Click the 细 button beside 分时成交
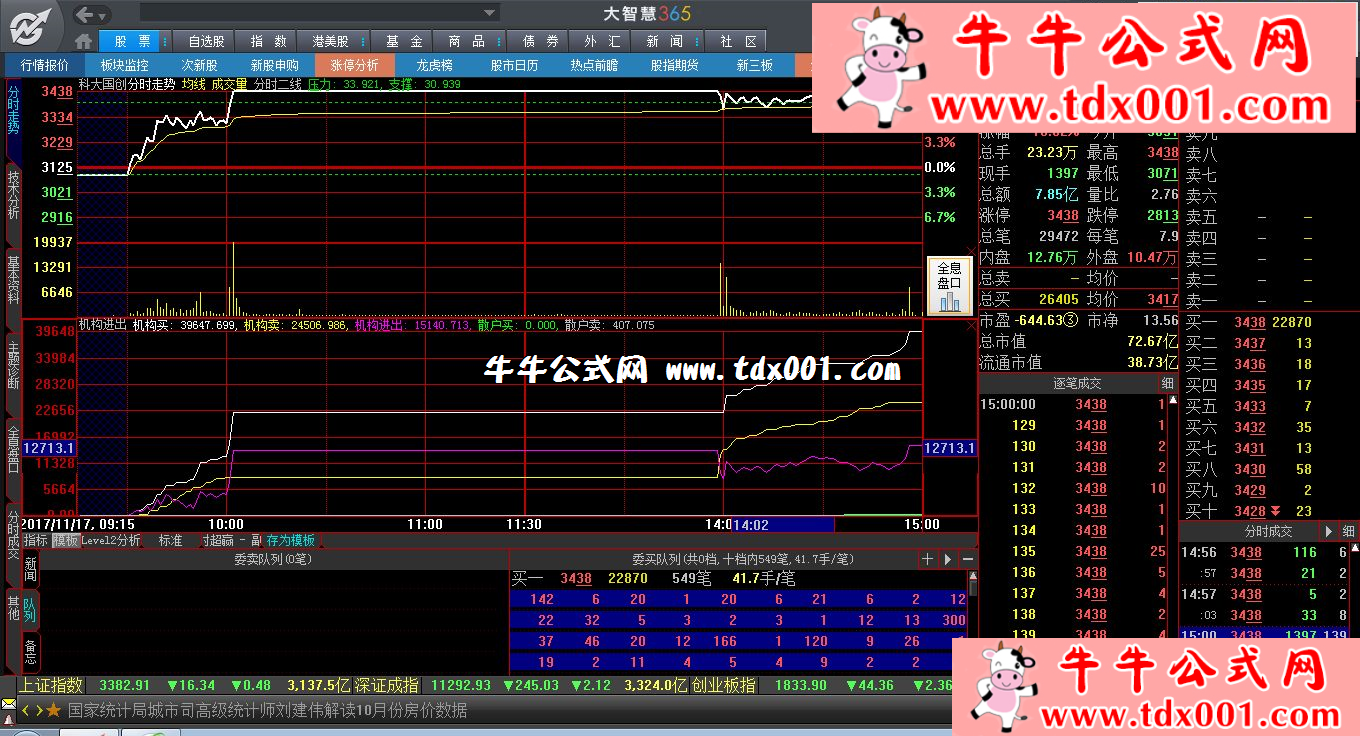Image resolution: width=1360 pixels, height=736 pixels. (1348, 531)
